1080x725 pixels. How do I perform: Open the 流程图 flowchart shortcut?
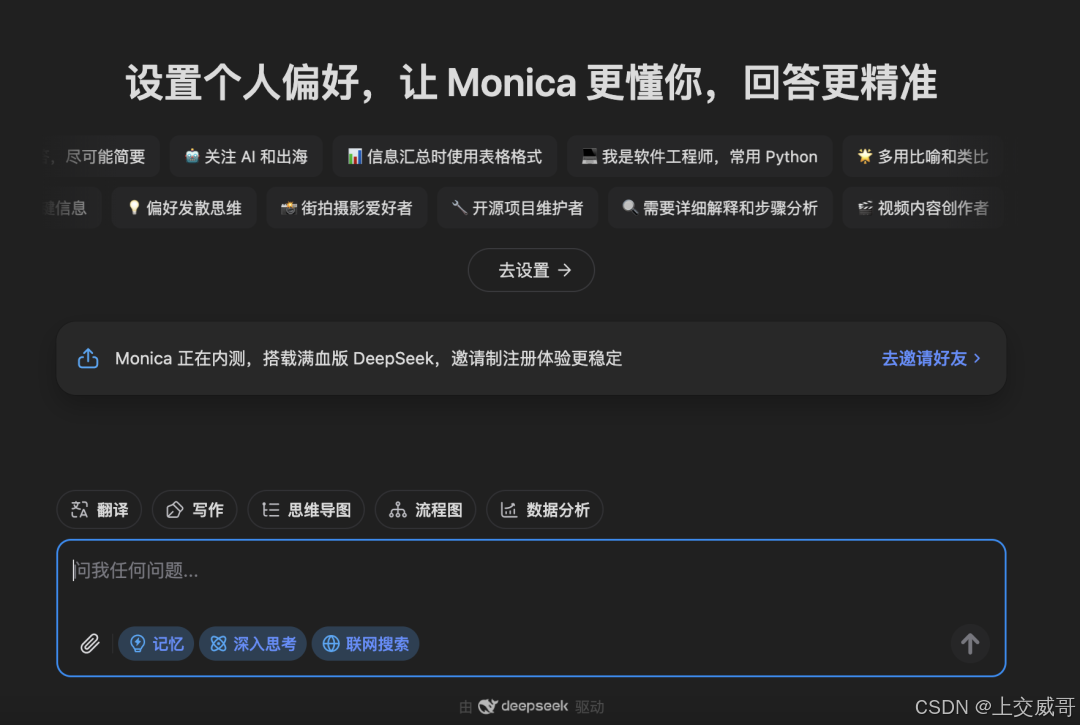point(425,509)
